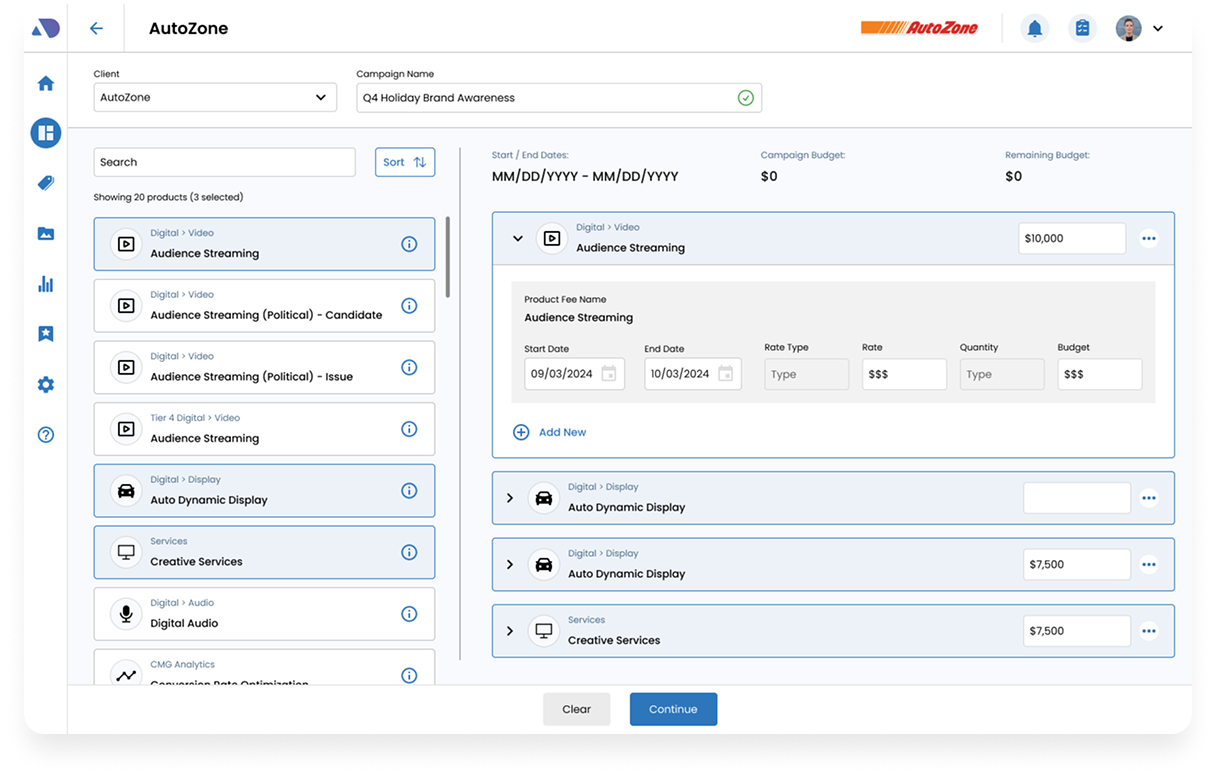
Task: Click the Add New plus icon
Action: point(521,432)
